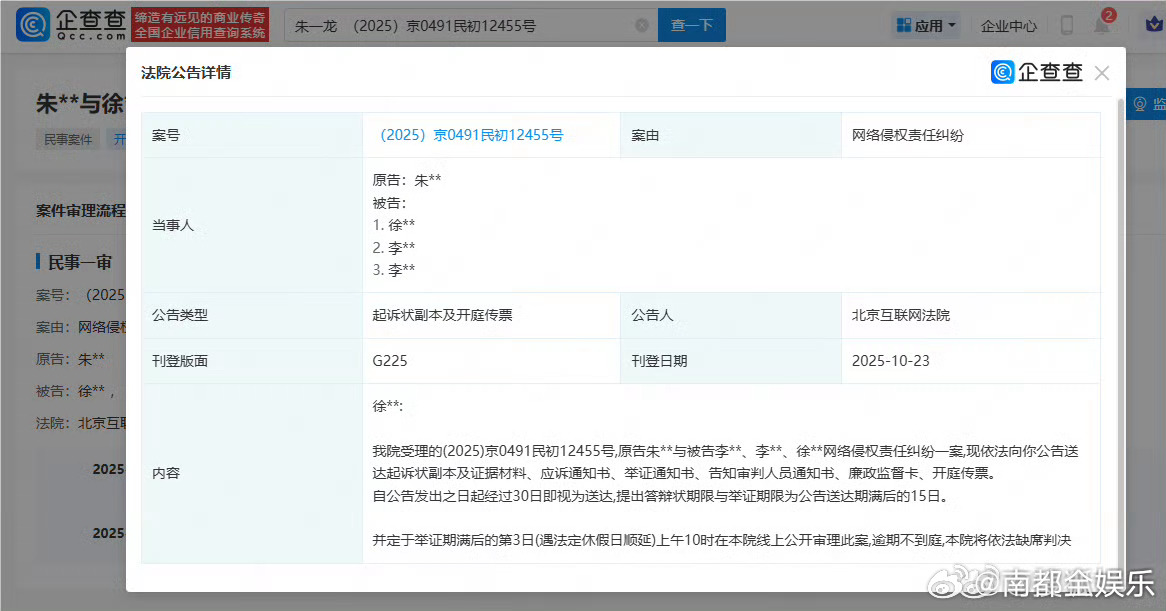Click the sentence starting 自公告发出之日起
Viewport: 1166px width, 611px height.
661,496
